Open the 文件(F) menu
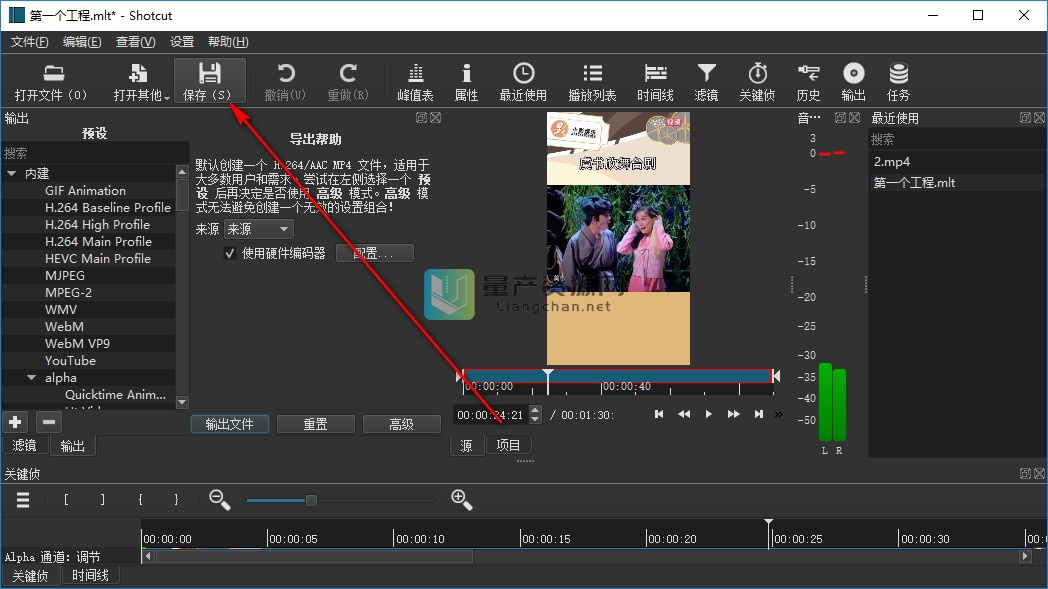1048x589 pixels. coord(29,41)
